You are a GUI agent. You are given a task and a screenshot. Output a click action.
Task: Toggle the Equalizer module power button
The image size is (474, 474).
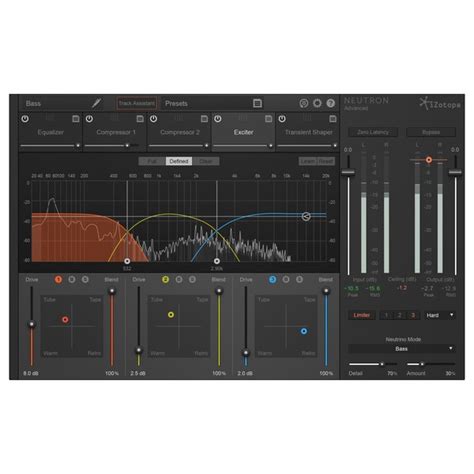point(25,119)
